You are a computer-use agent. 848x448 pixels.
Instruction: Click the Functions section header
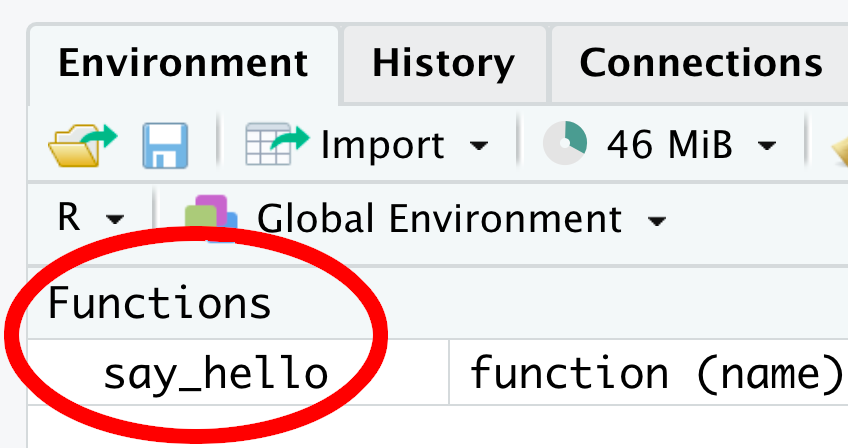(x=160, y=303)
